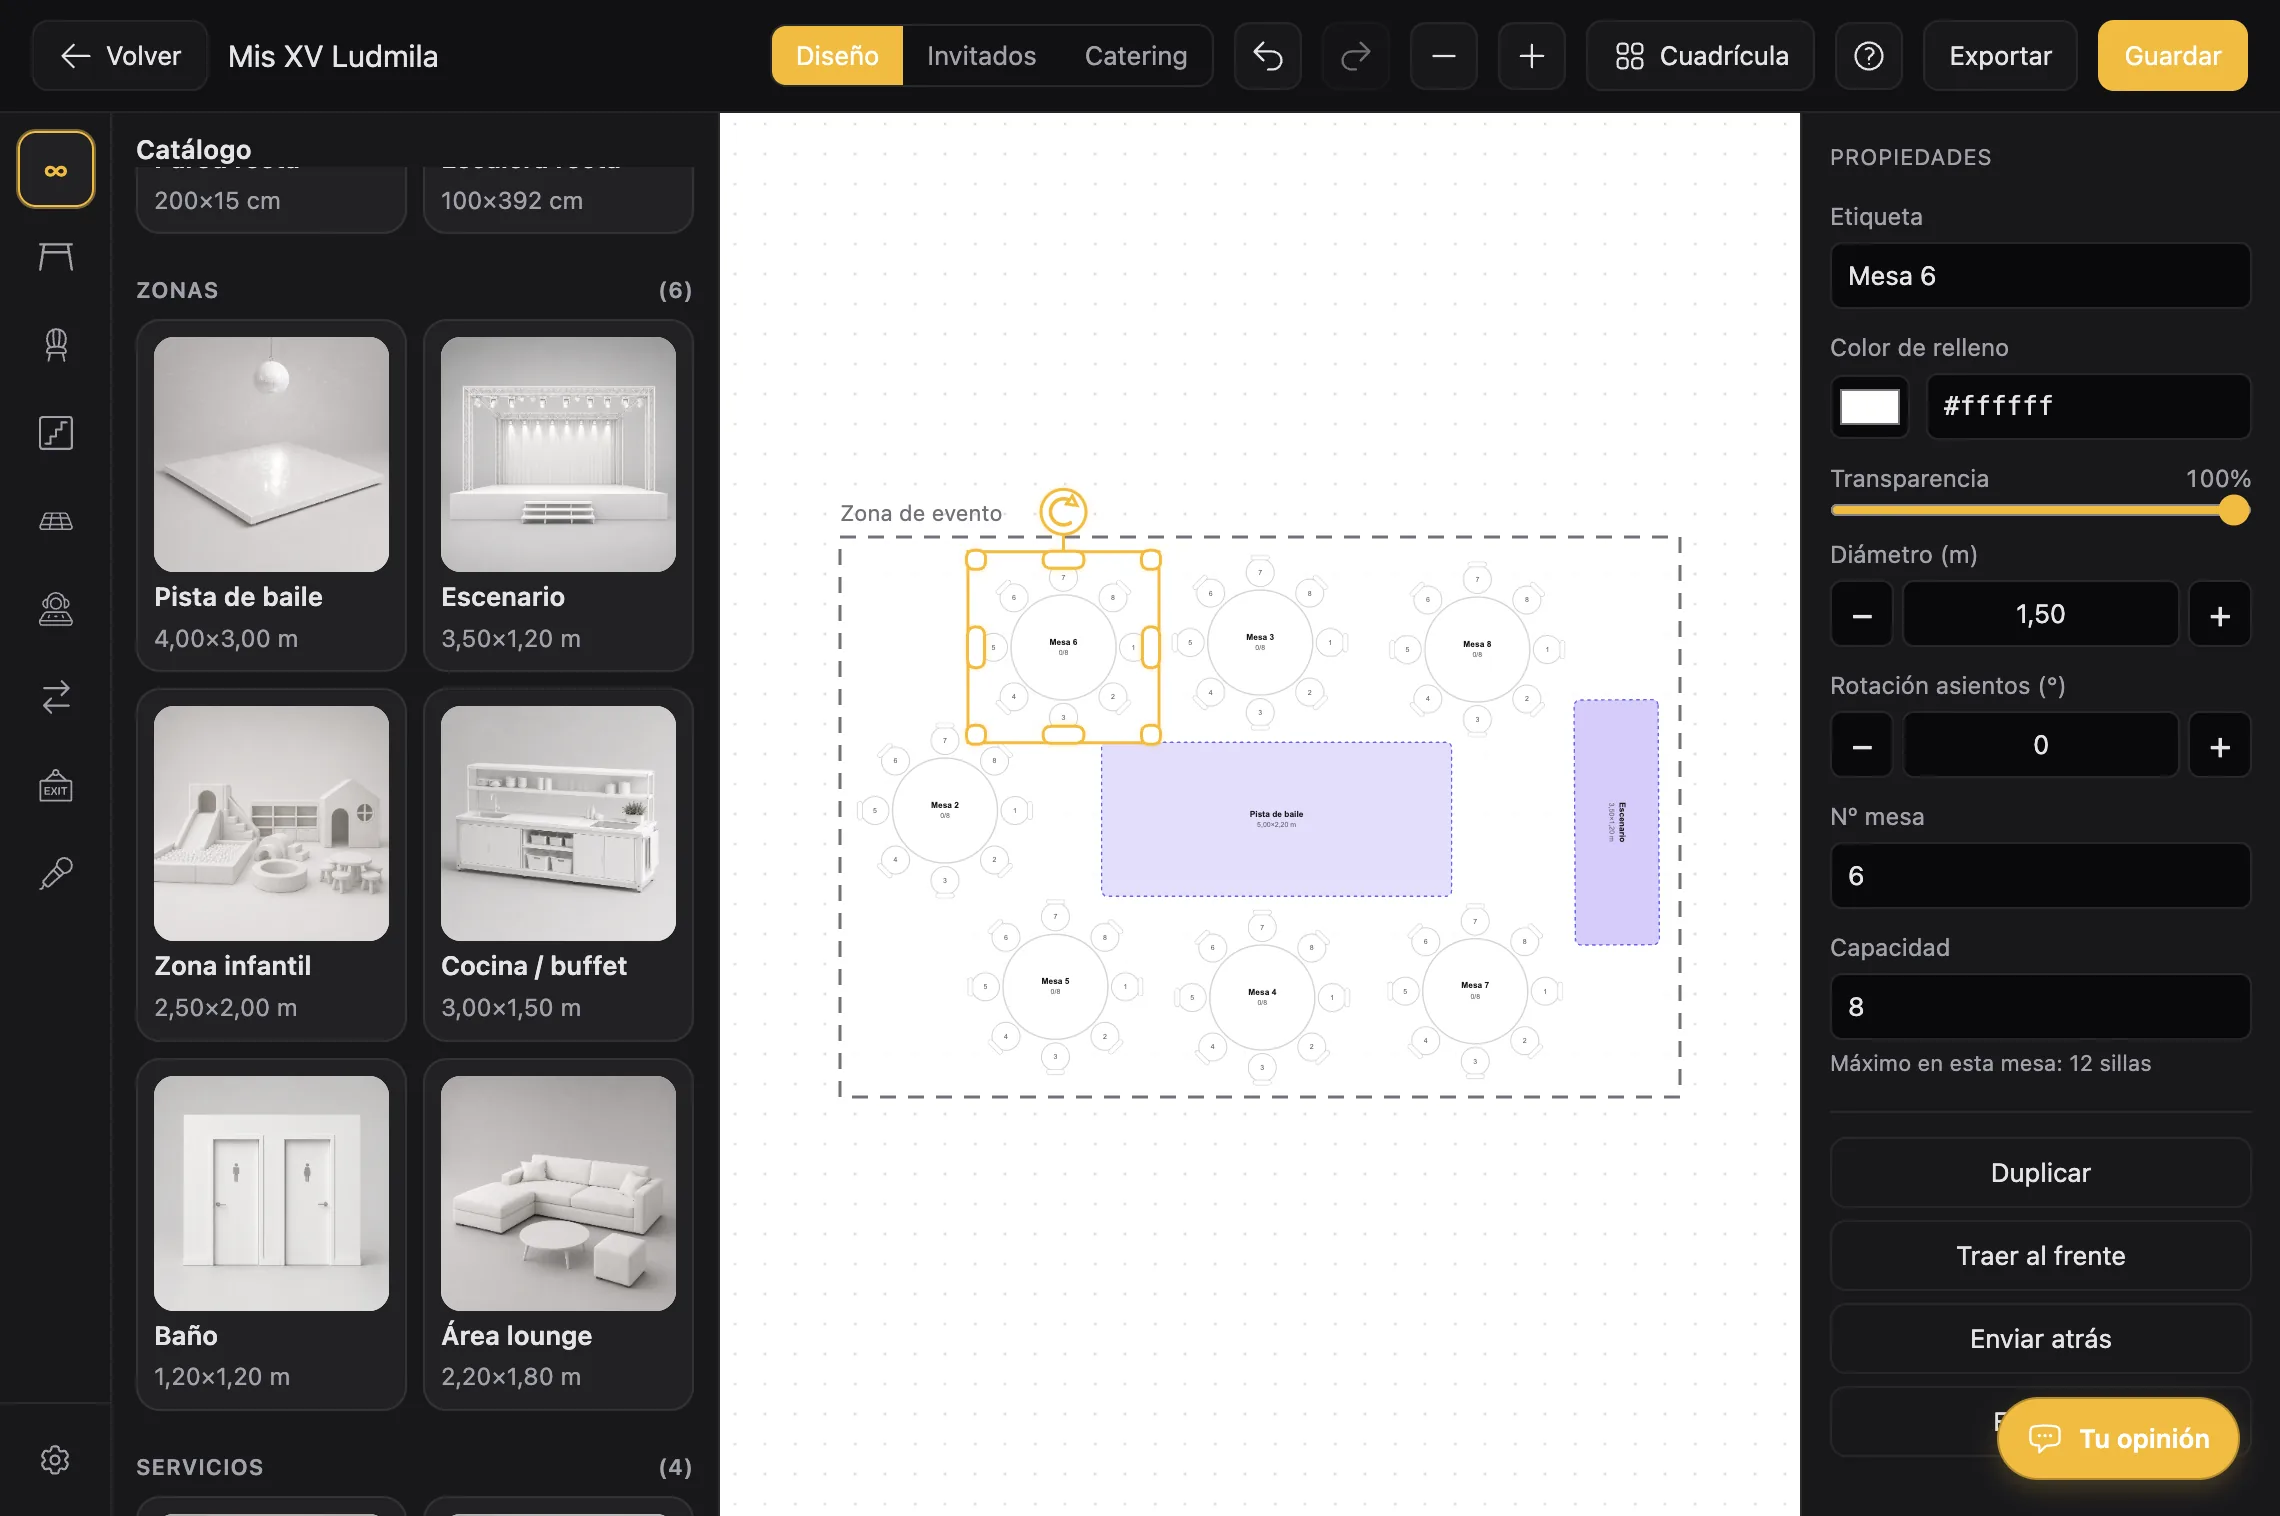Open the dance floor zones icon
2280x1516 pixels.
(56, 521)
